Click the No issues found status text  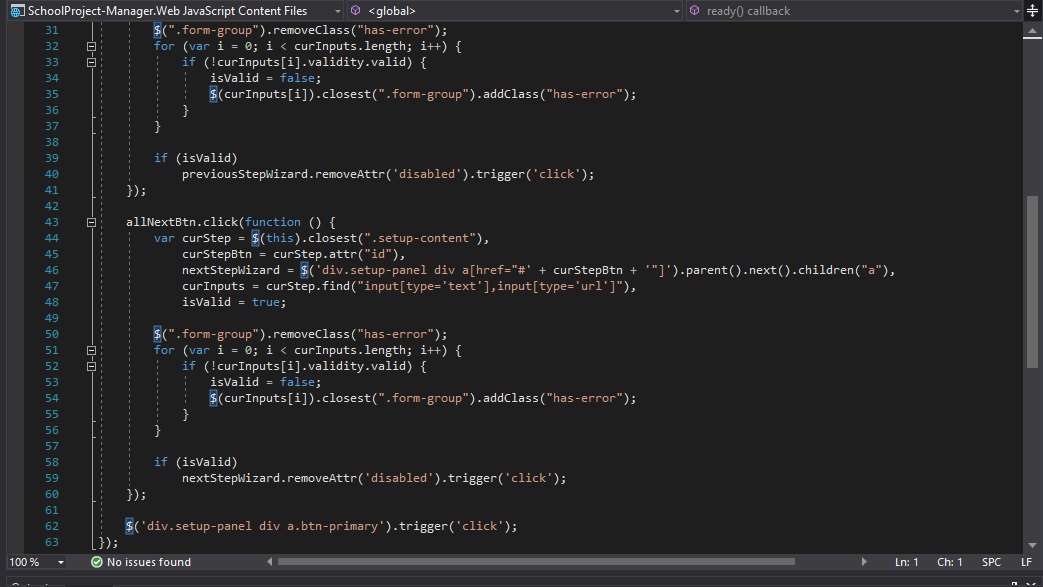[x=149, y=562]
